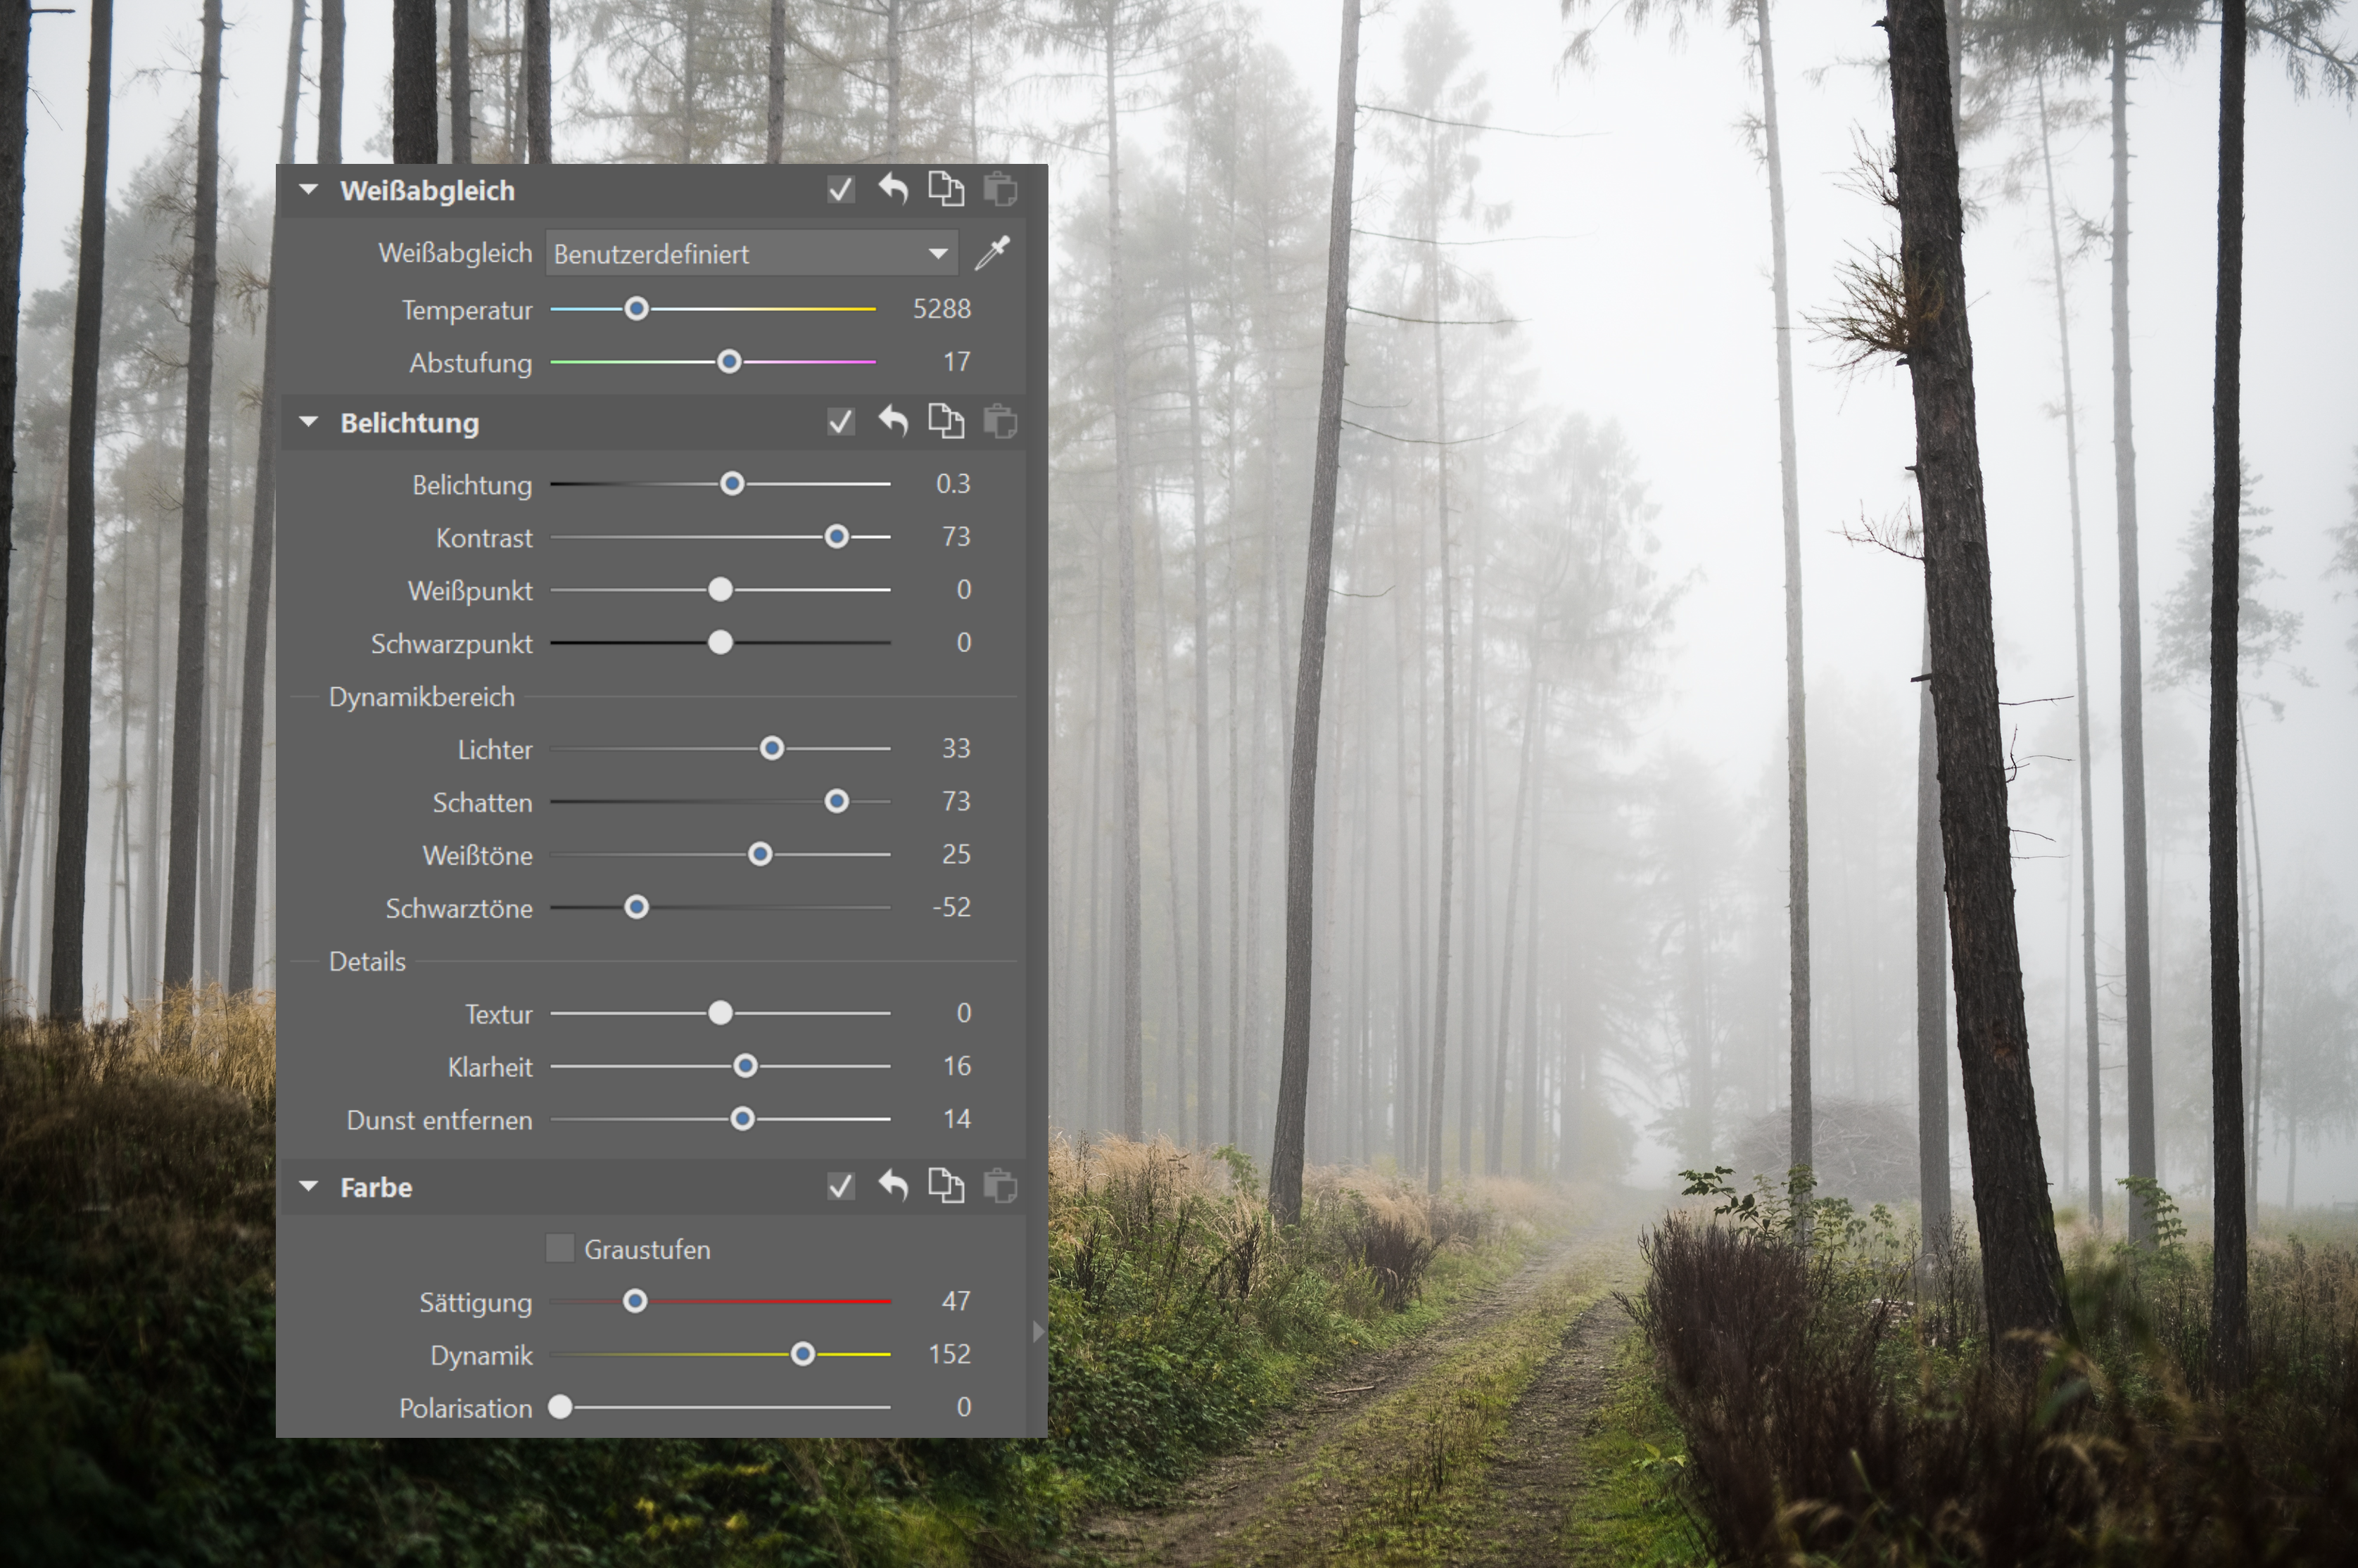Screen dimensions: 2358x1568
Task: Disable the Weißabgleich section checkmark
Action: (x=840, y=189)
